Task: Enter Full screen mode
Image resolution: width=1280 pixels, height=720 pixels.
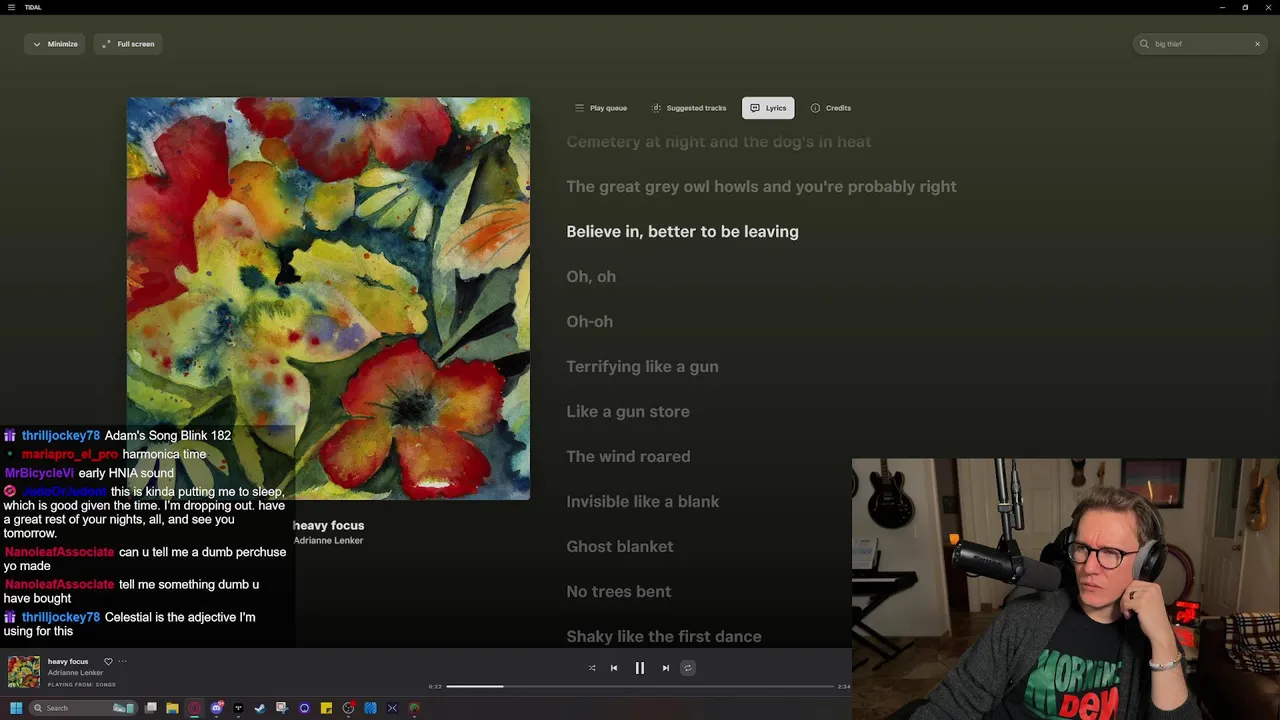Action: 128,44
